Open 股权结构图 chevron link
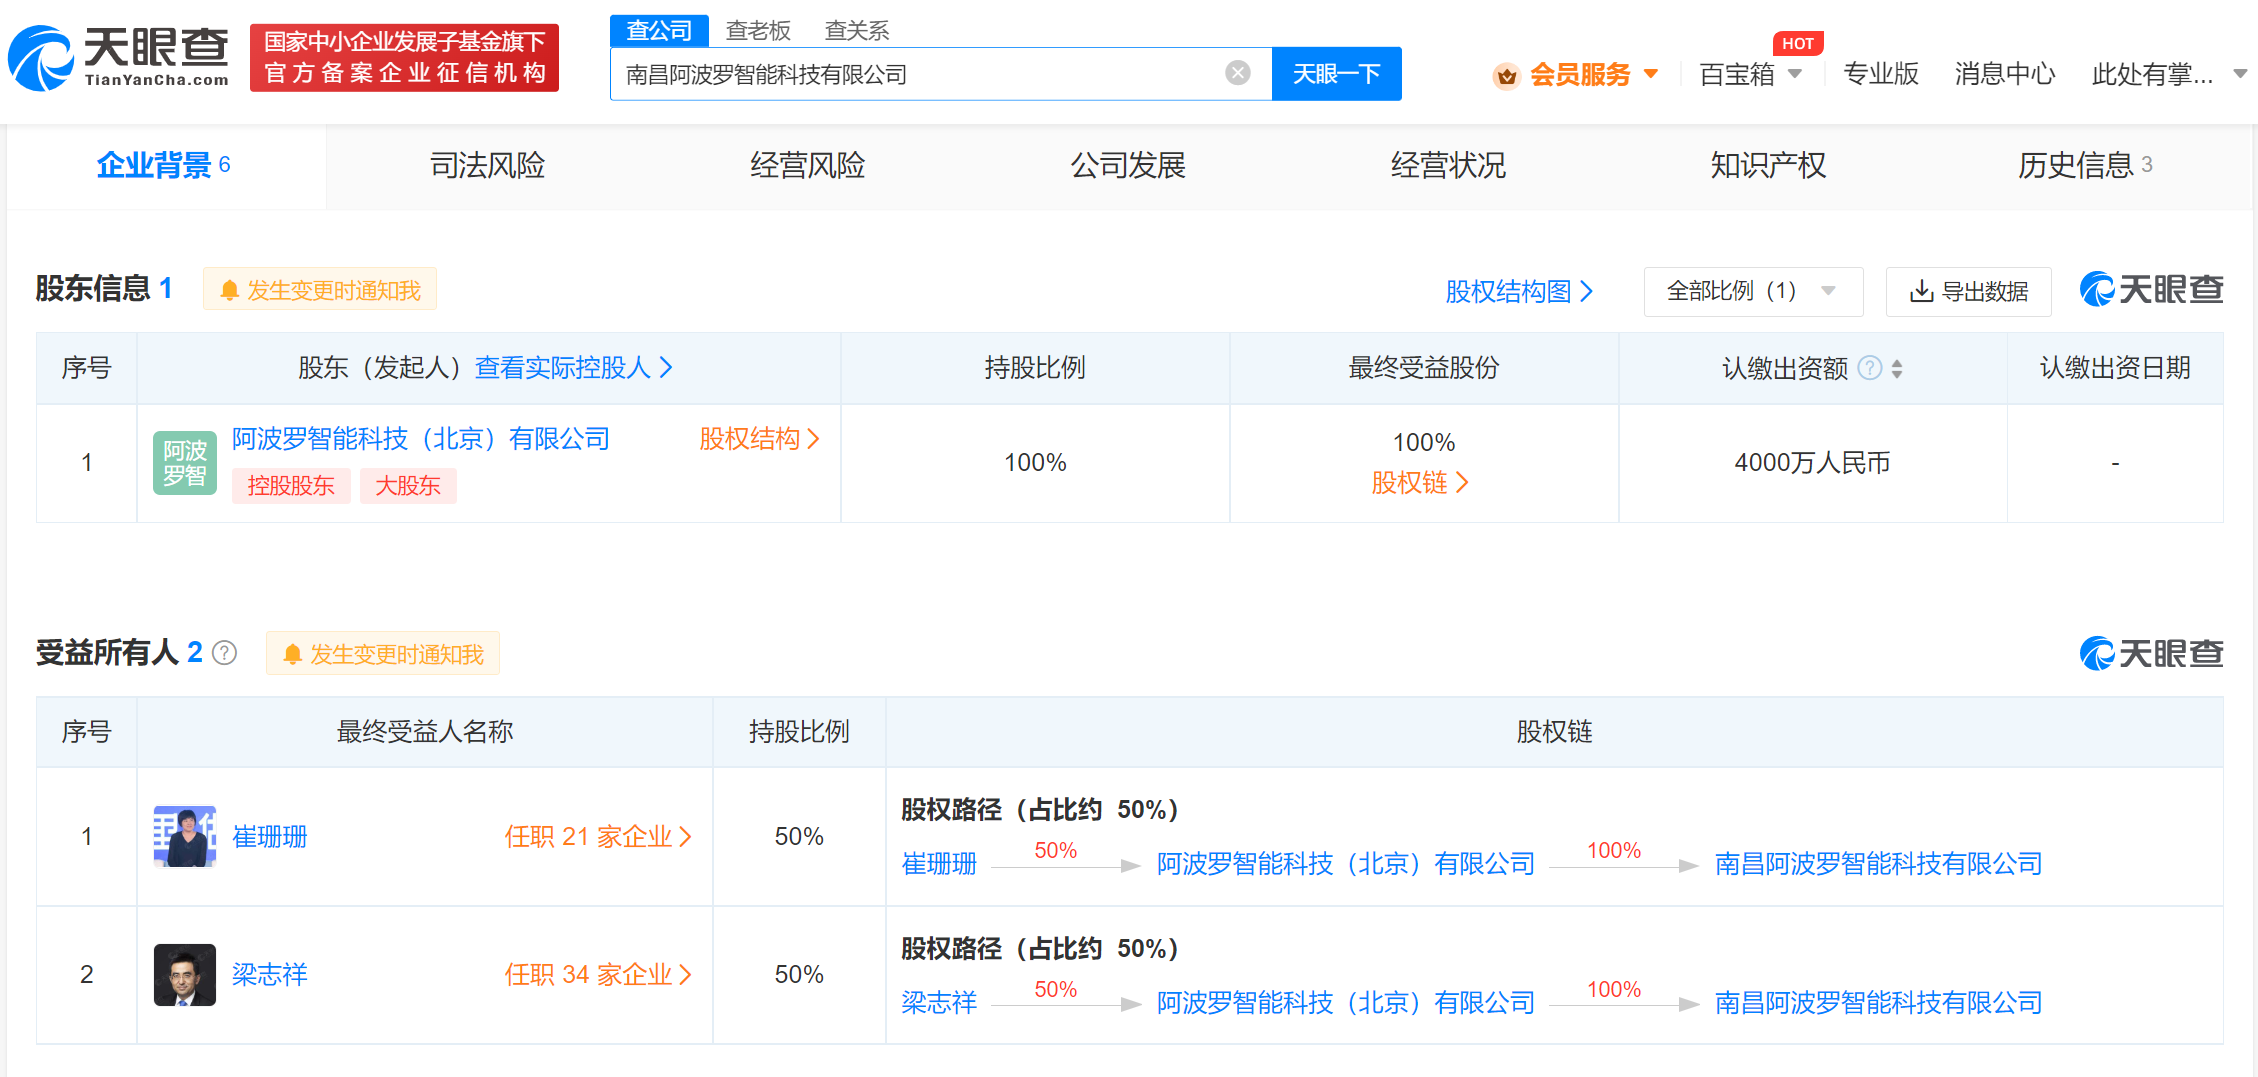 1519,291
